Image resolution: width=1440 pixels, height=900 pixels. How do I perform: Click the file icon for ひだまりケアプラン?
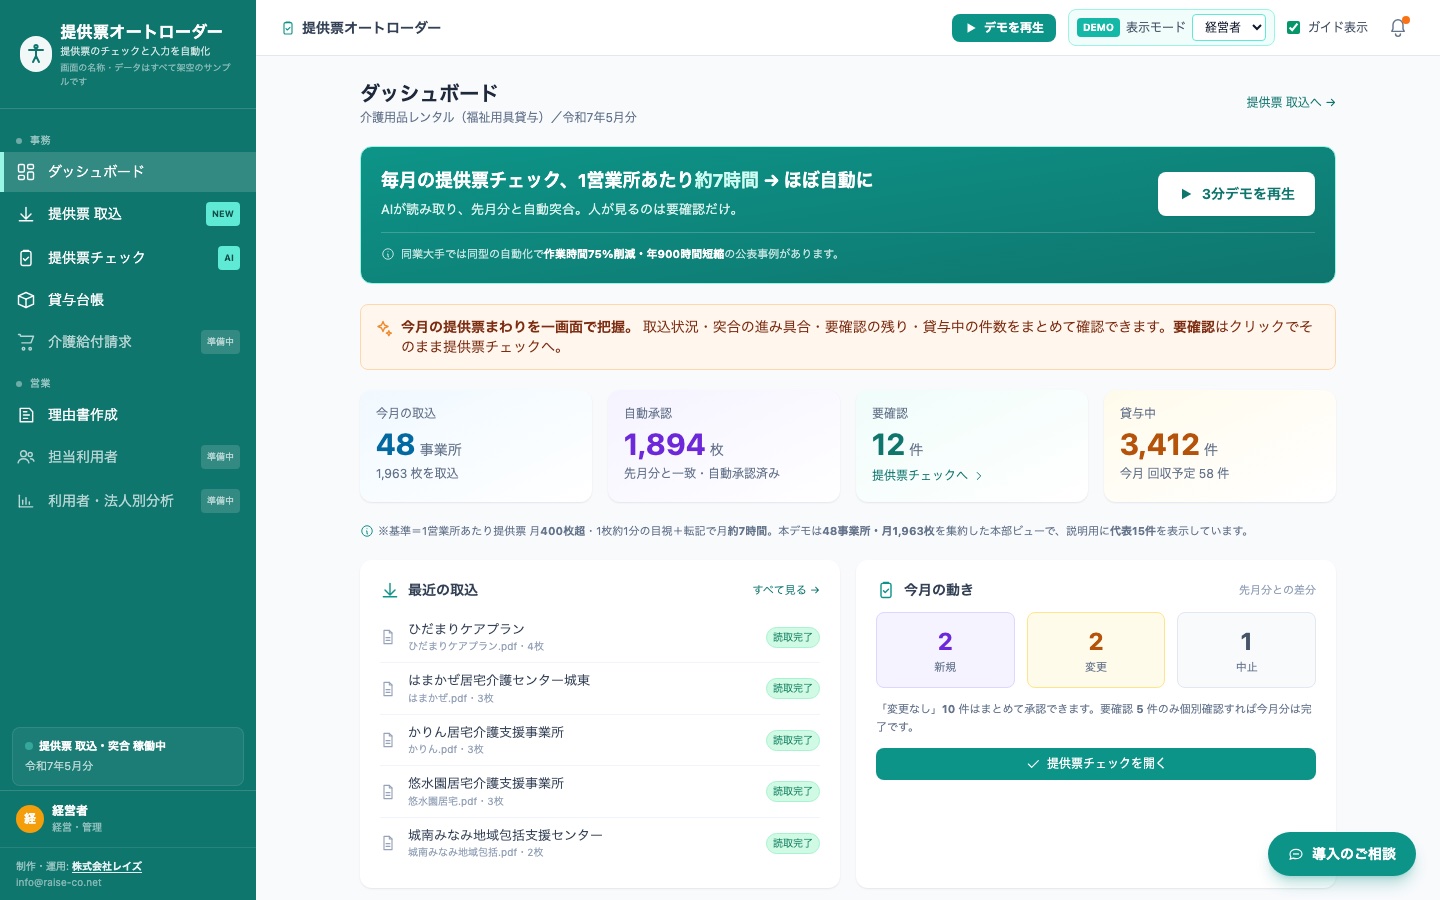388,637
